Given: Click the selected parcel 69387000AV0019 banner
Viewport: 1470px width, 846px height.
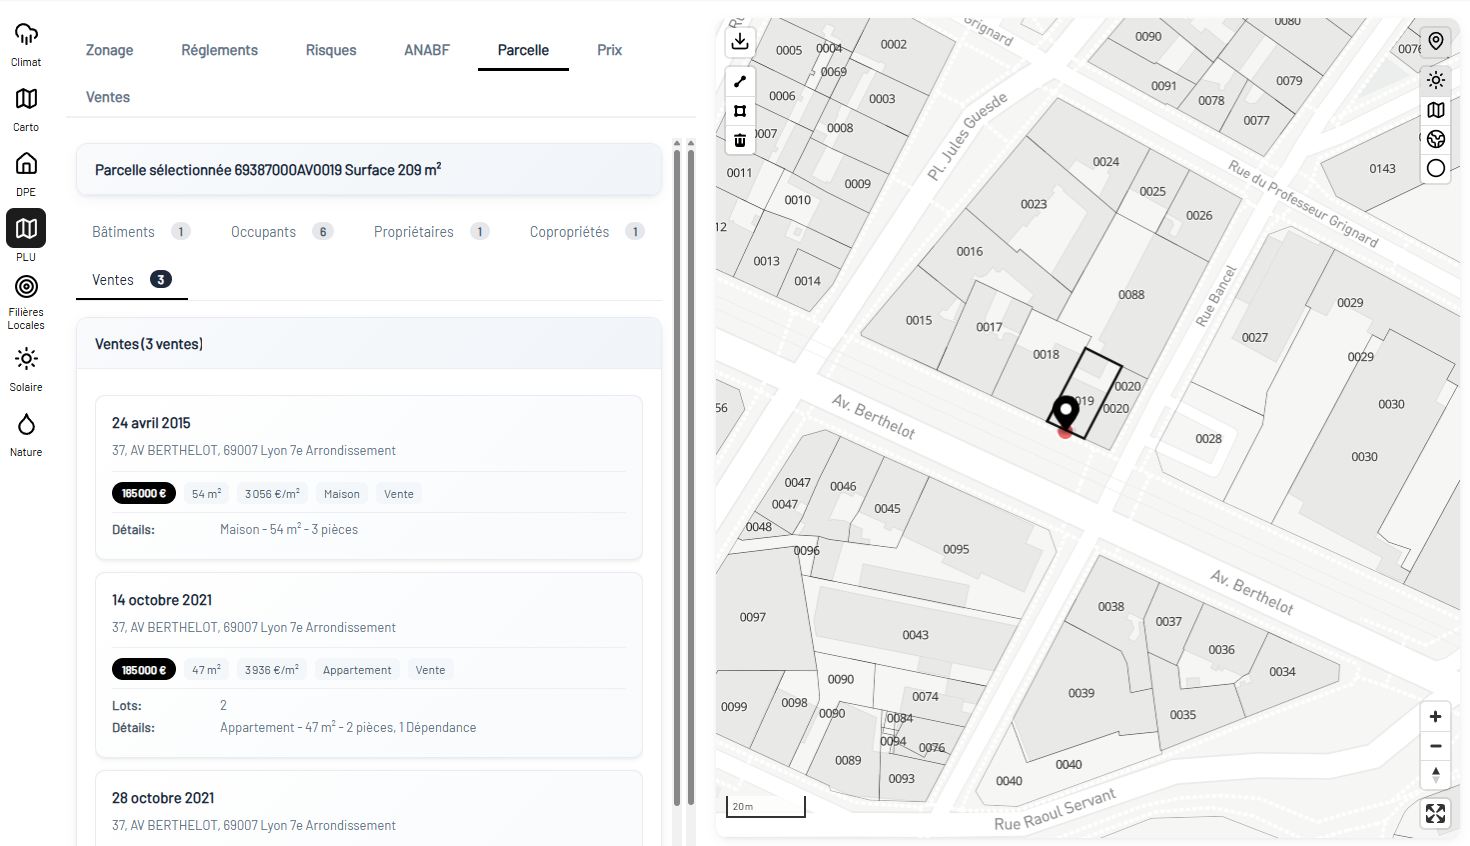Looking at the screenshot, I should tap(369, 170).
